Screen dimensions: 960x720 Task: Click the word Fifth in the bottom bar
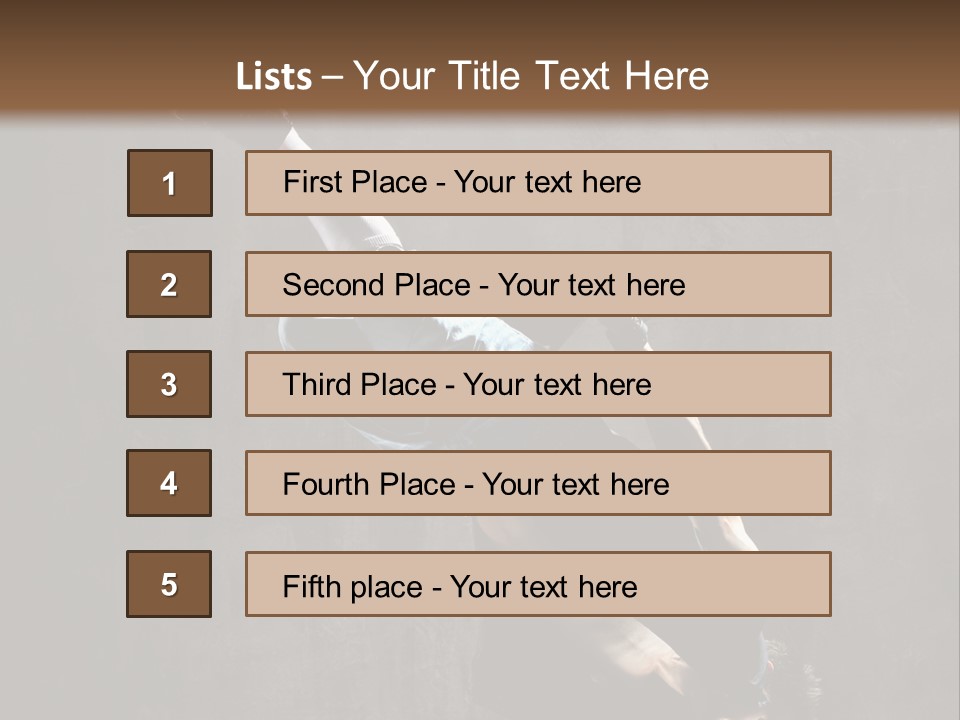[312, 586]
